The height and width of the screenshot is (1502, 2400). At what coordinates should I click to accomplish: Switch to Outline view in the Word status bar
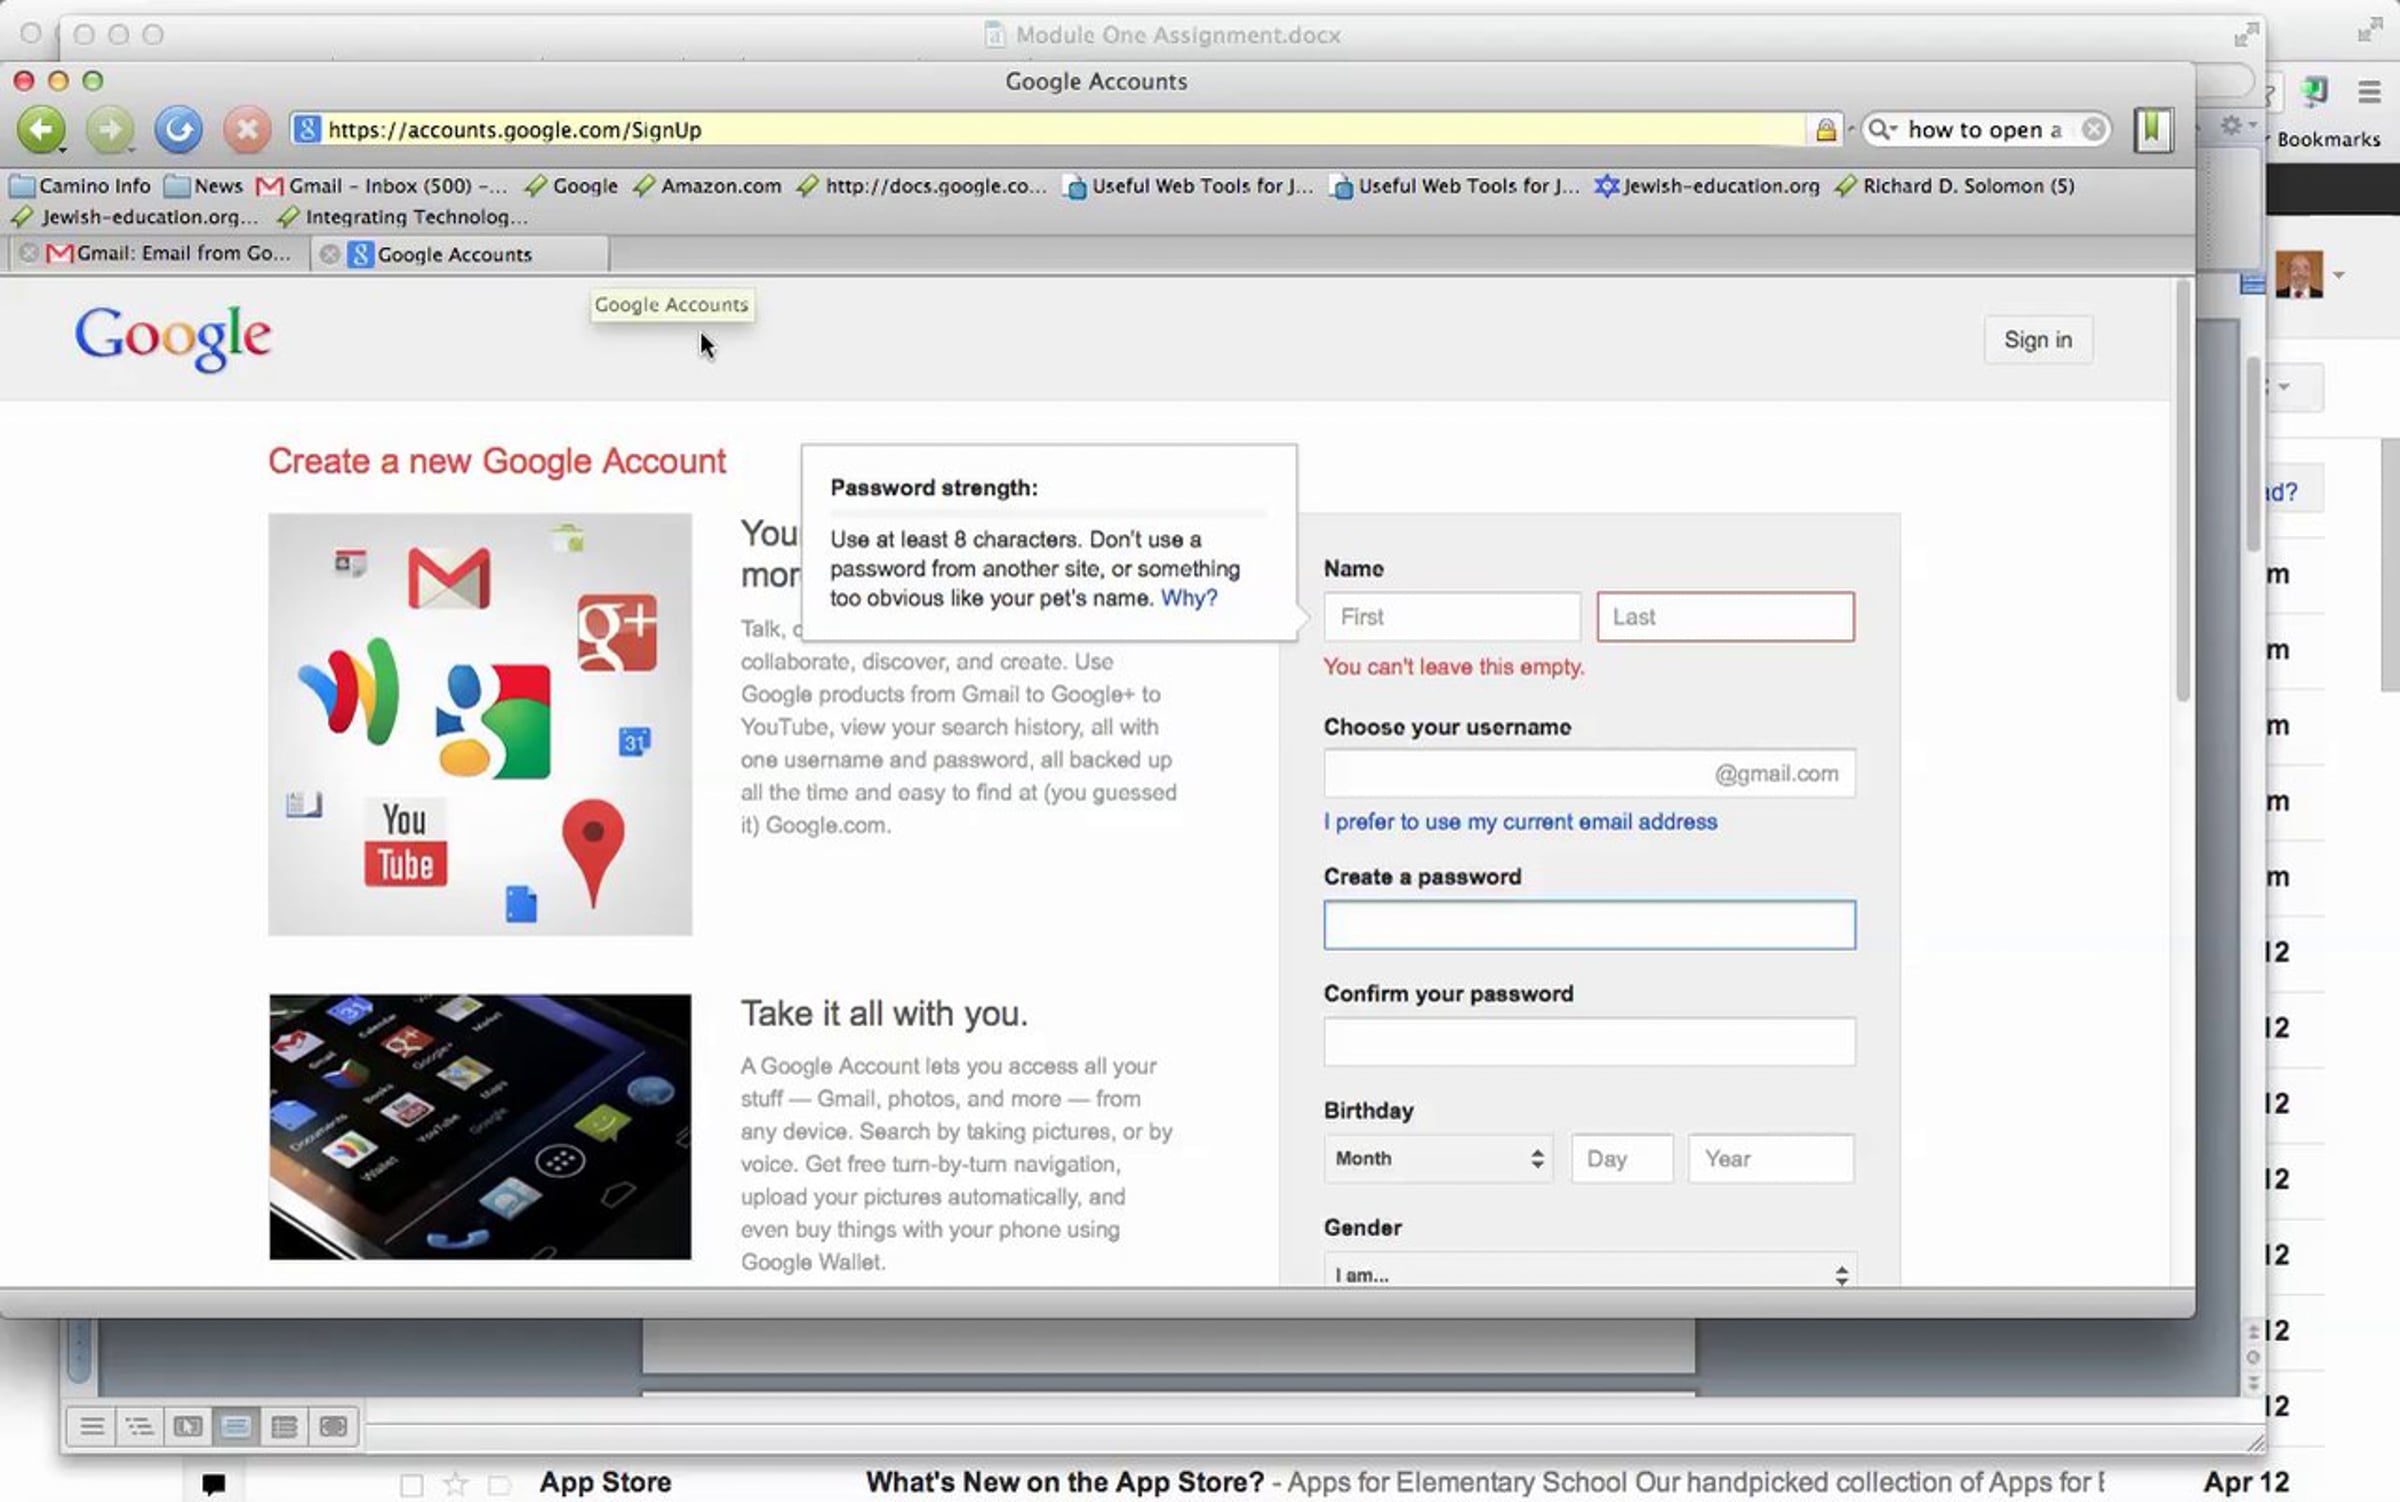tap(139, 1426)
